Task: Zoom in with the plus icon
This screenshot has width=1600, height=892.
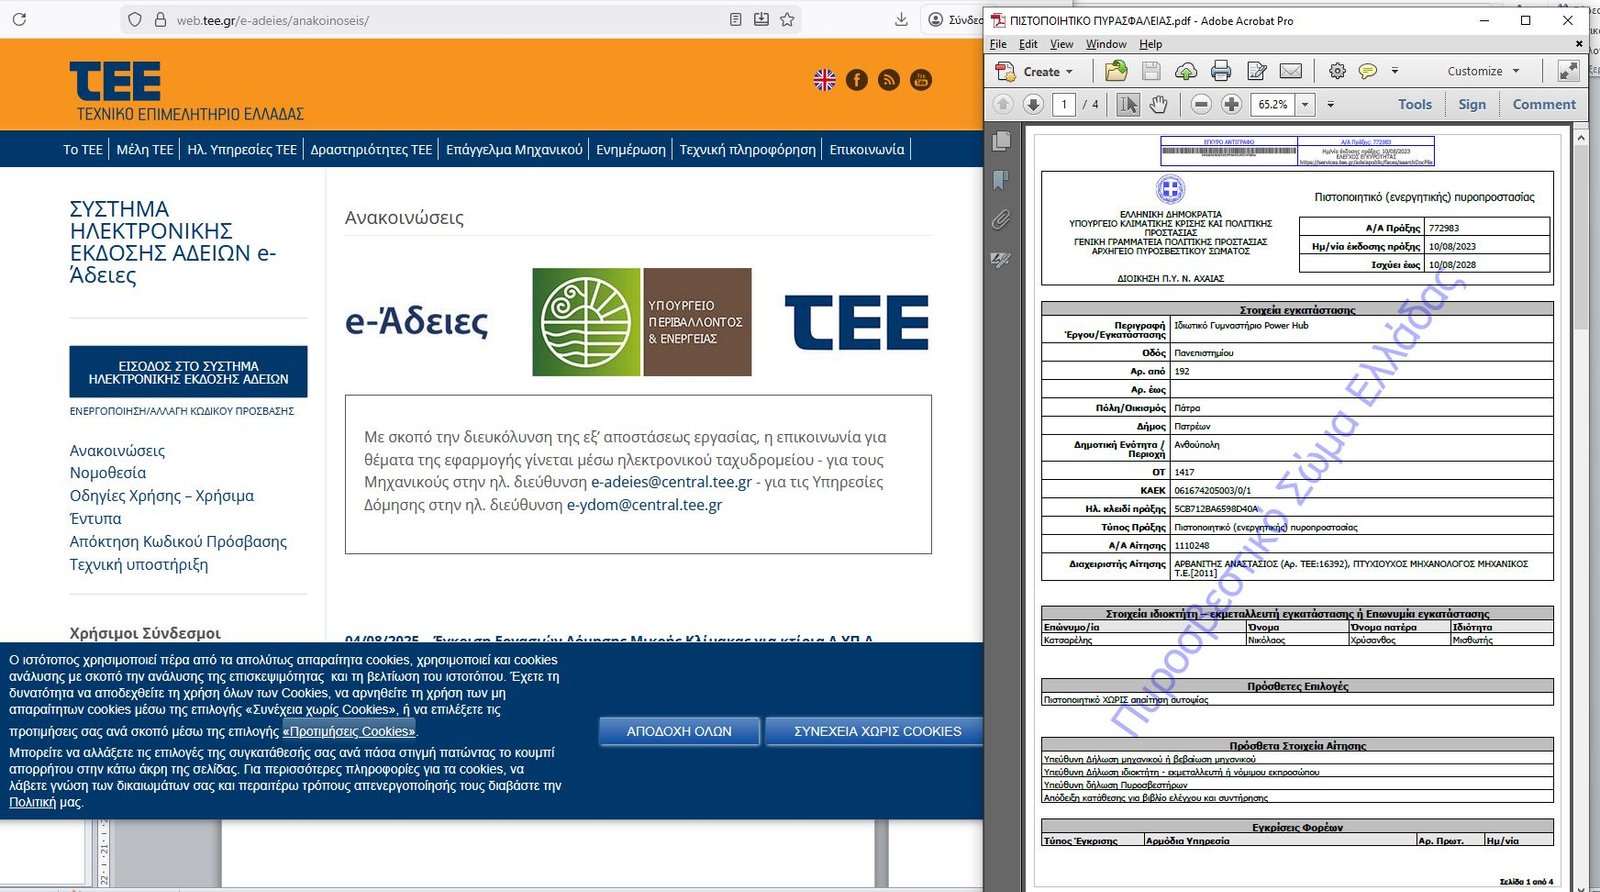Action: 1232,104
